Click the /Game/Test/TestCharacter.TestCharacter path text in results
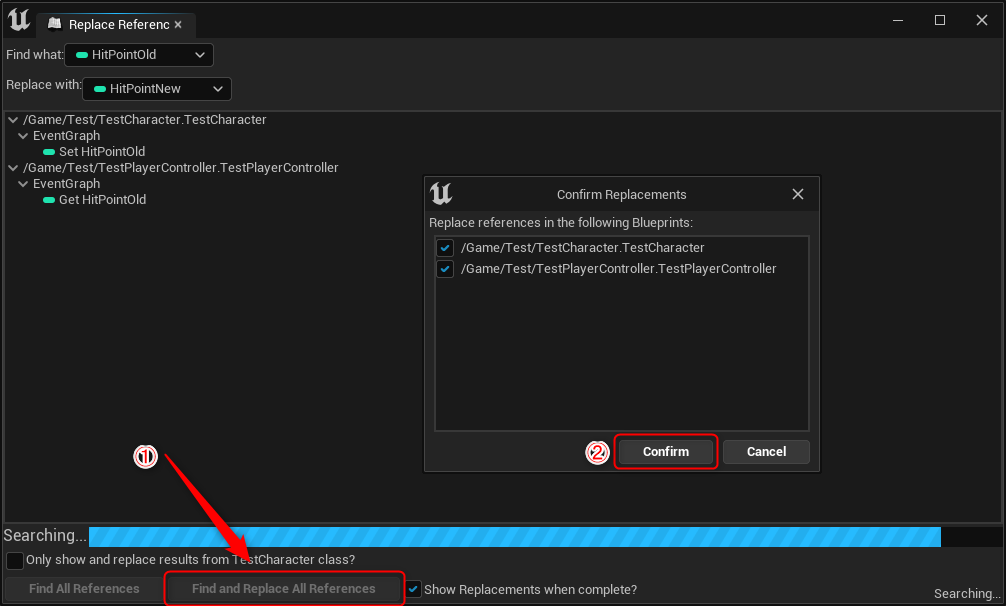 tap(145, 120)
